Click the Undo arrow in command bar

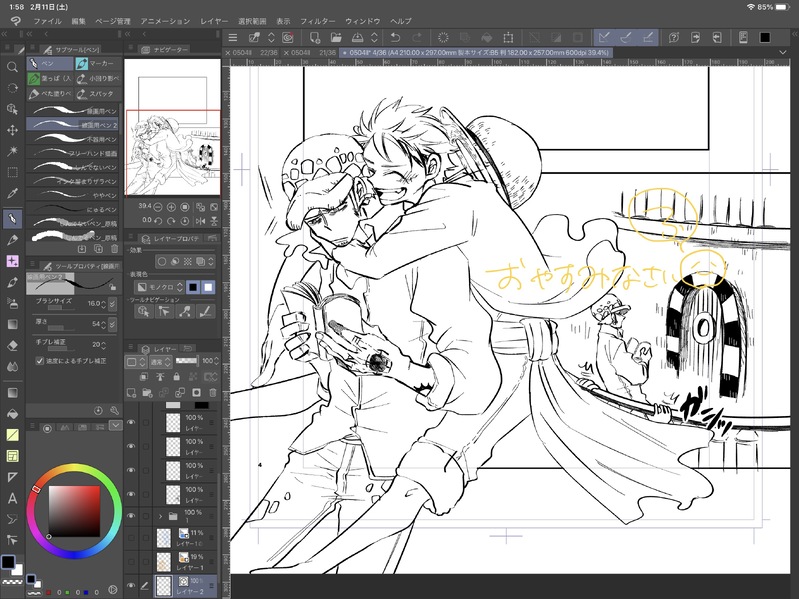395,37
